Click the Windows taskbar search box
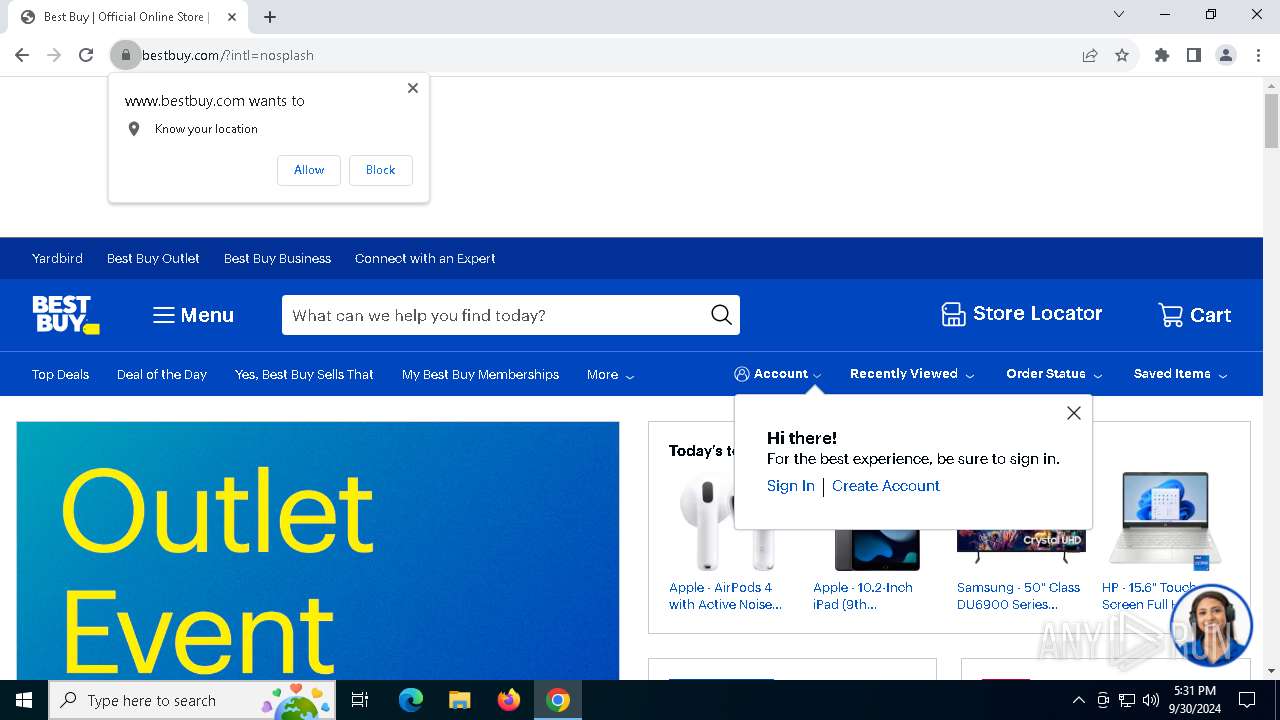This screenshot has height=720, width=1280. [x=193, y=700]
